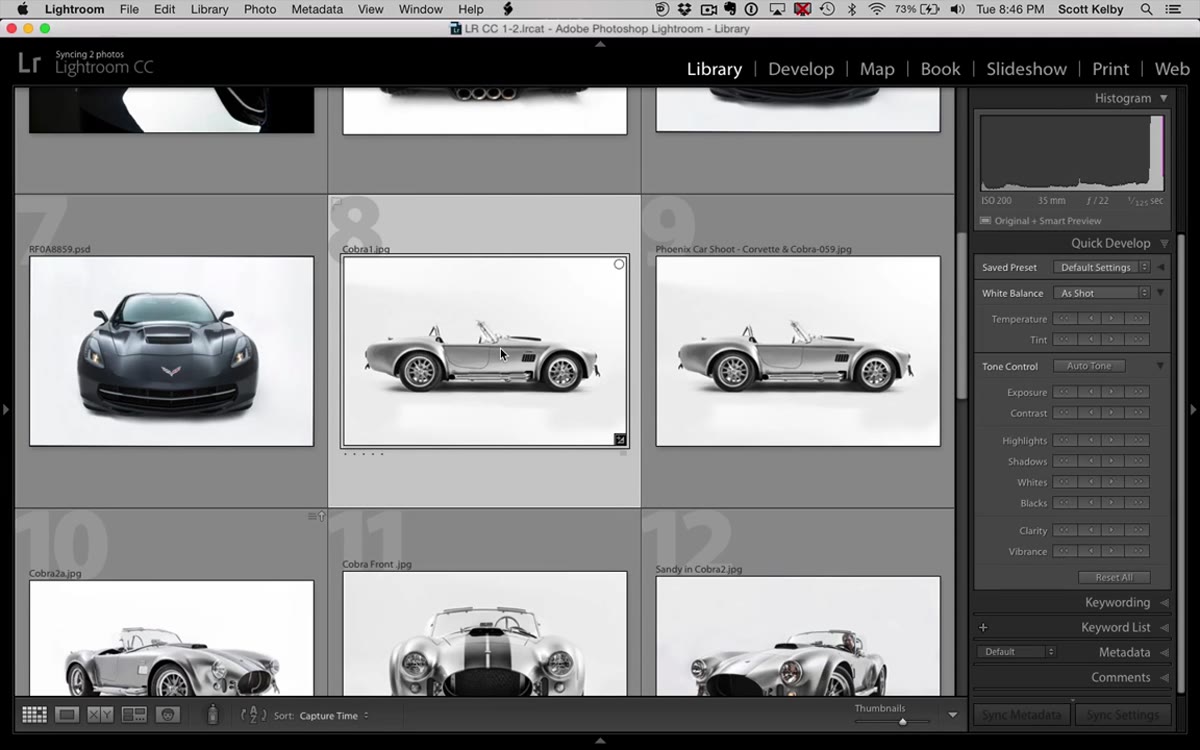This screenshot has height=750, width=1200.
Task: Select the Cobra Front .jpg thumbnail
Action: click(x=485, y=633)
